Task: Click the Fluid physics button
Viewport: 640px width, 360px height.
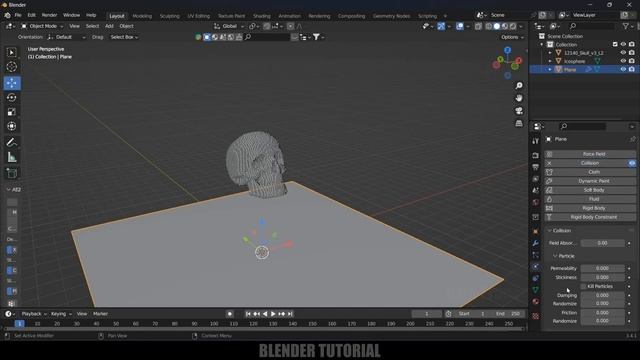Action: pyautogui.click(x=590, y=199)
